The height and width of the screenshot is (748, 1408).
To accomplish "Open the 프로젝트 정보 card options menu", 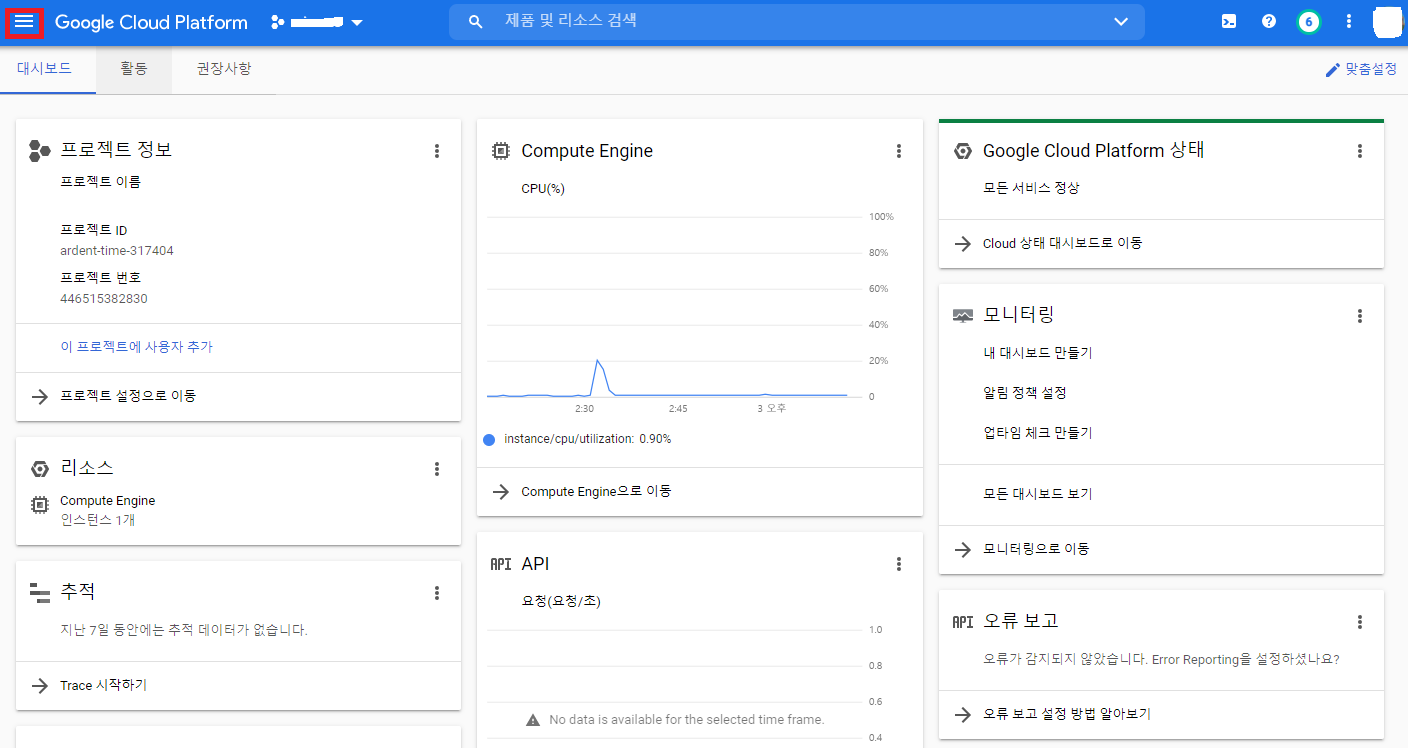I will 436,151.
